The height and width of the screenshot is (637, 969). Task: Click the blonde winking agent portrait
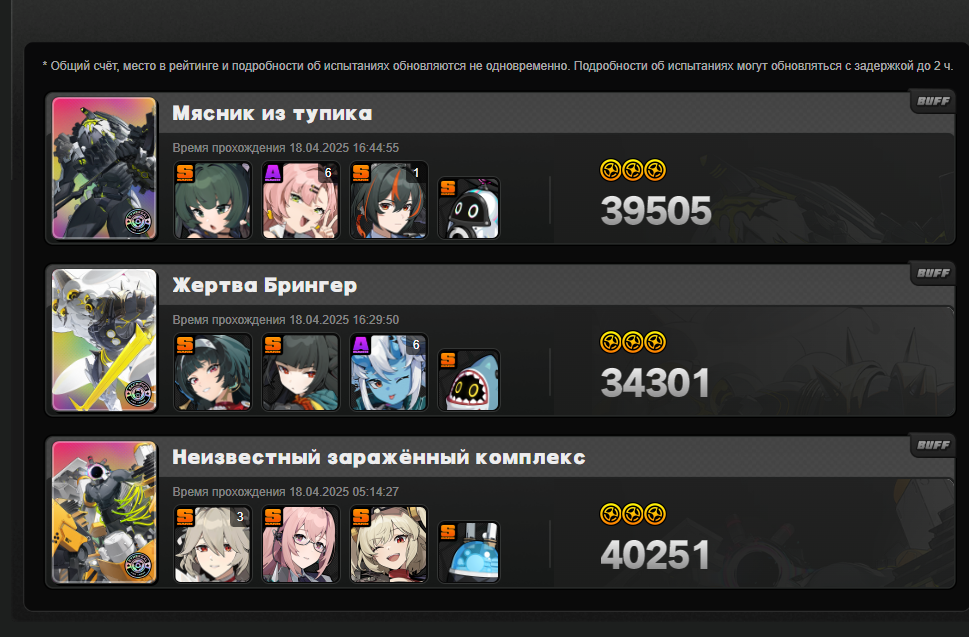click(388, 544)
